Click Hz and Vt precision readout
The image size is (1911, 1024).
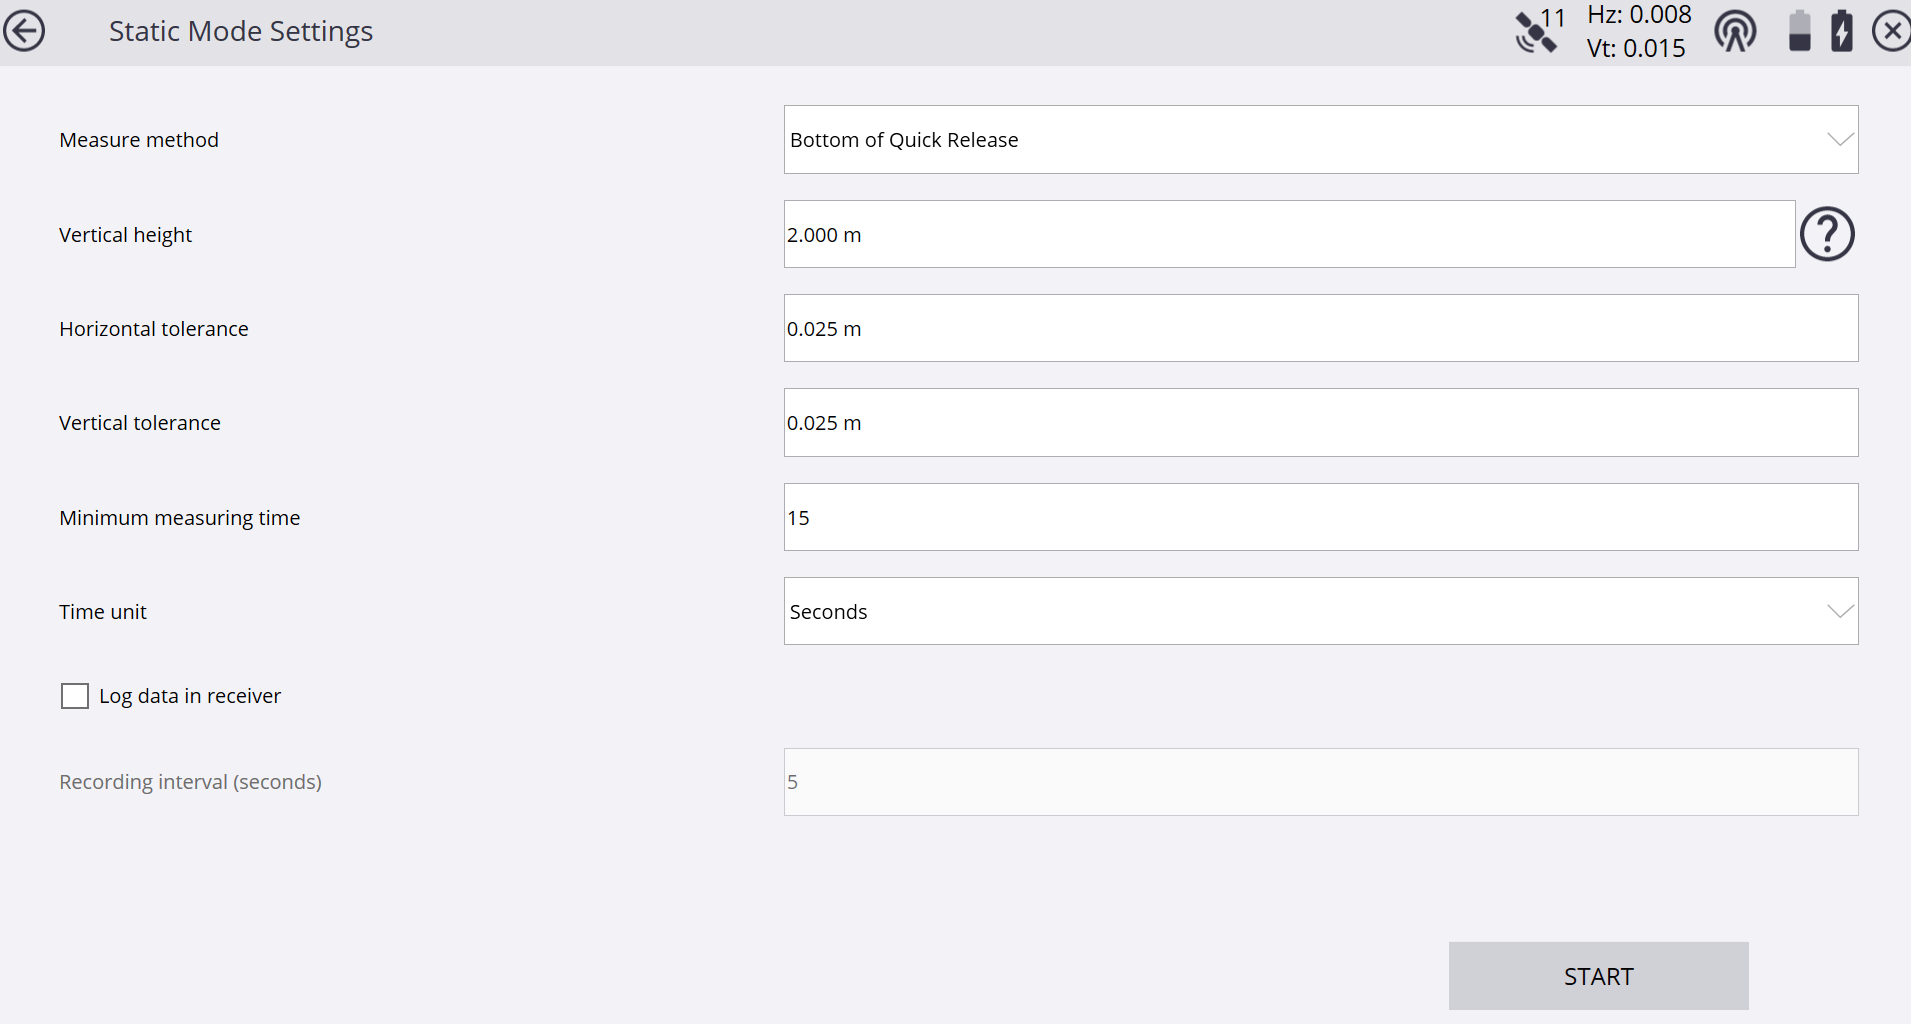[1638, 32]
